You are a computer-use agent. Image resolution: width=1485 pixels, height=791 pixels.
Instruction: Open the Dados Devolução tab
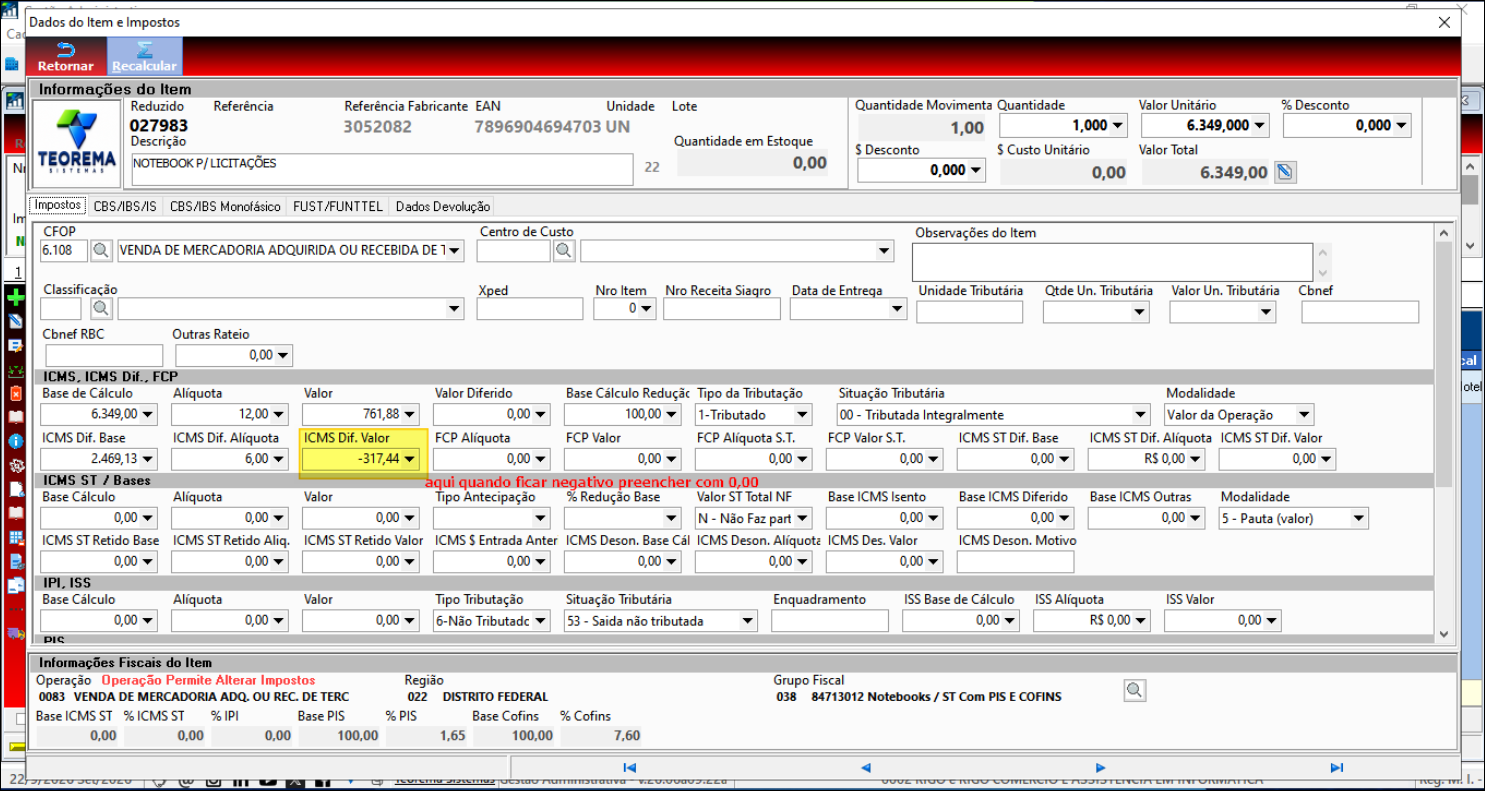(443, 206)
